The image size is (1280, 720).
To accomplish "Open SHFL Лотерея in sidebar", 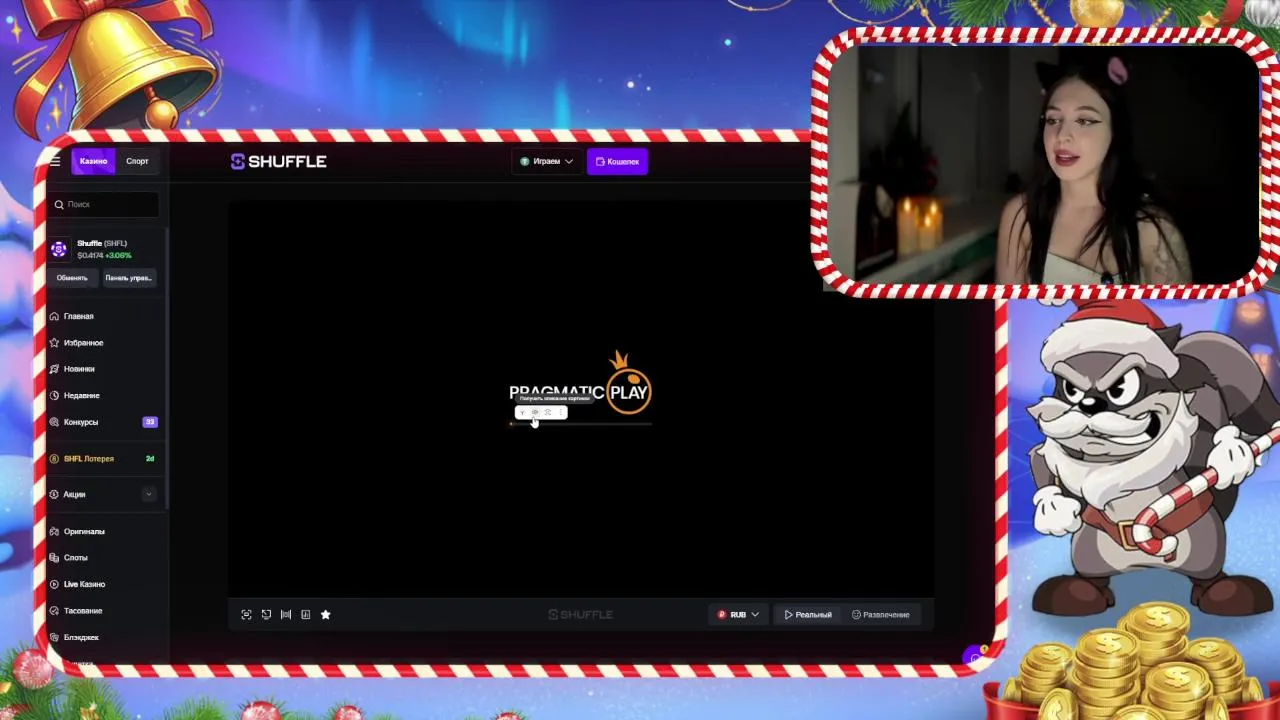I will click(89, 459).
